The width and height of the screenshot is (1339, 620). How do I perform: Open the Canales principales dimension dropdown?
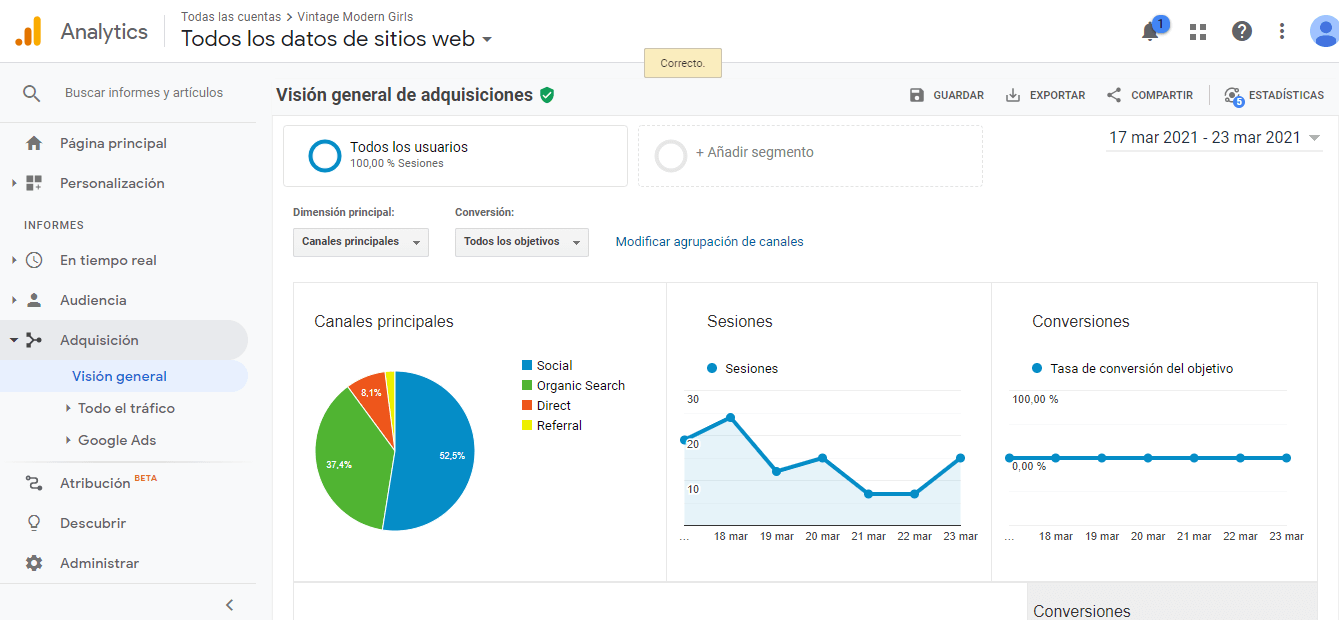360,242
